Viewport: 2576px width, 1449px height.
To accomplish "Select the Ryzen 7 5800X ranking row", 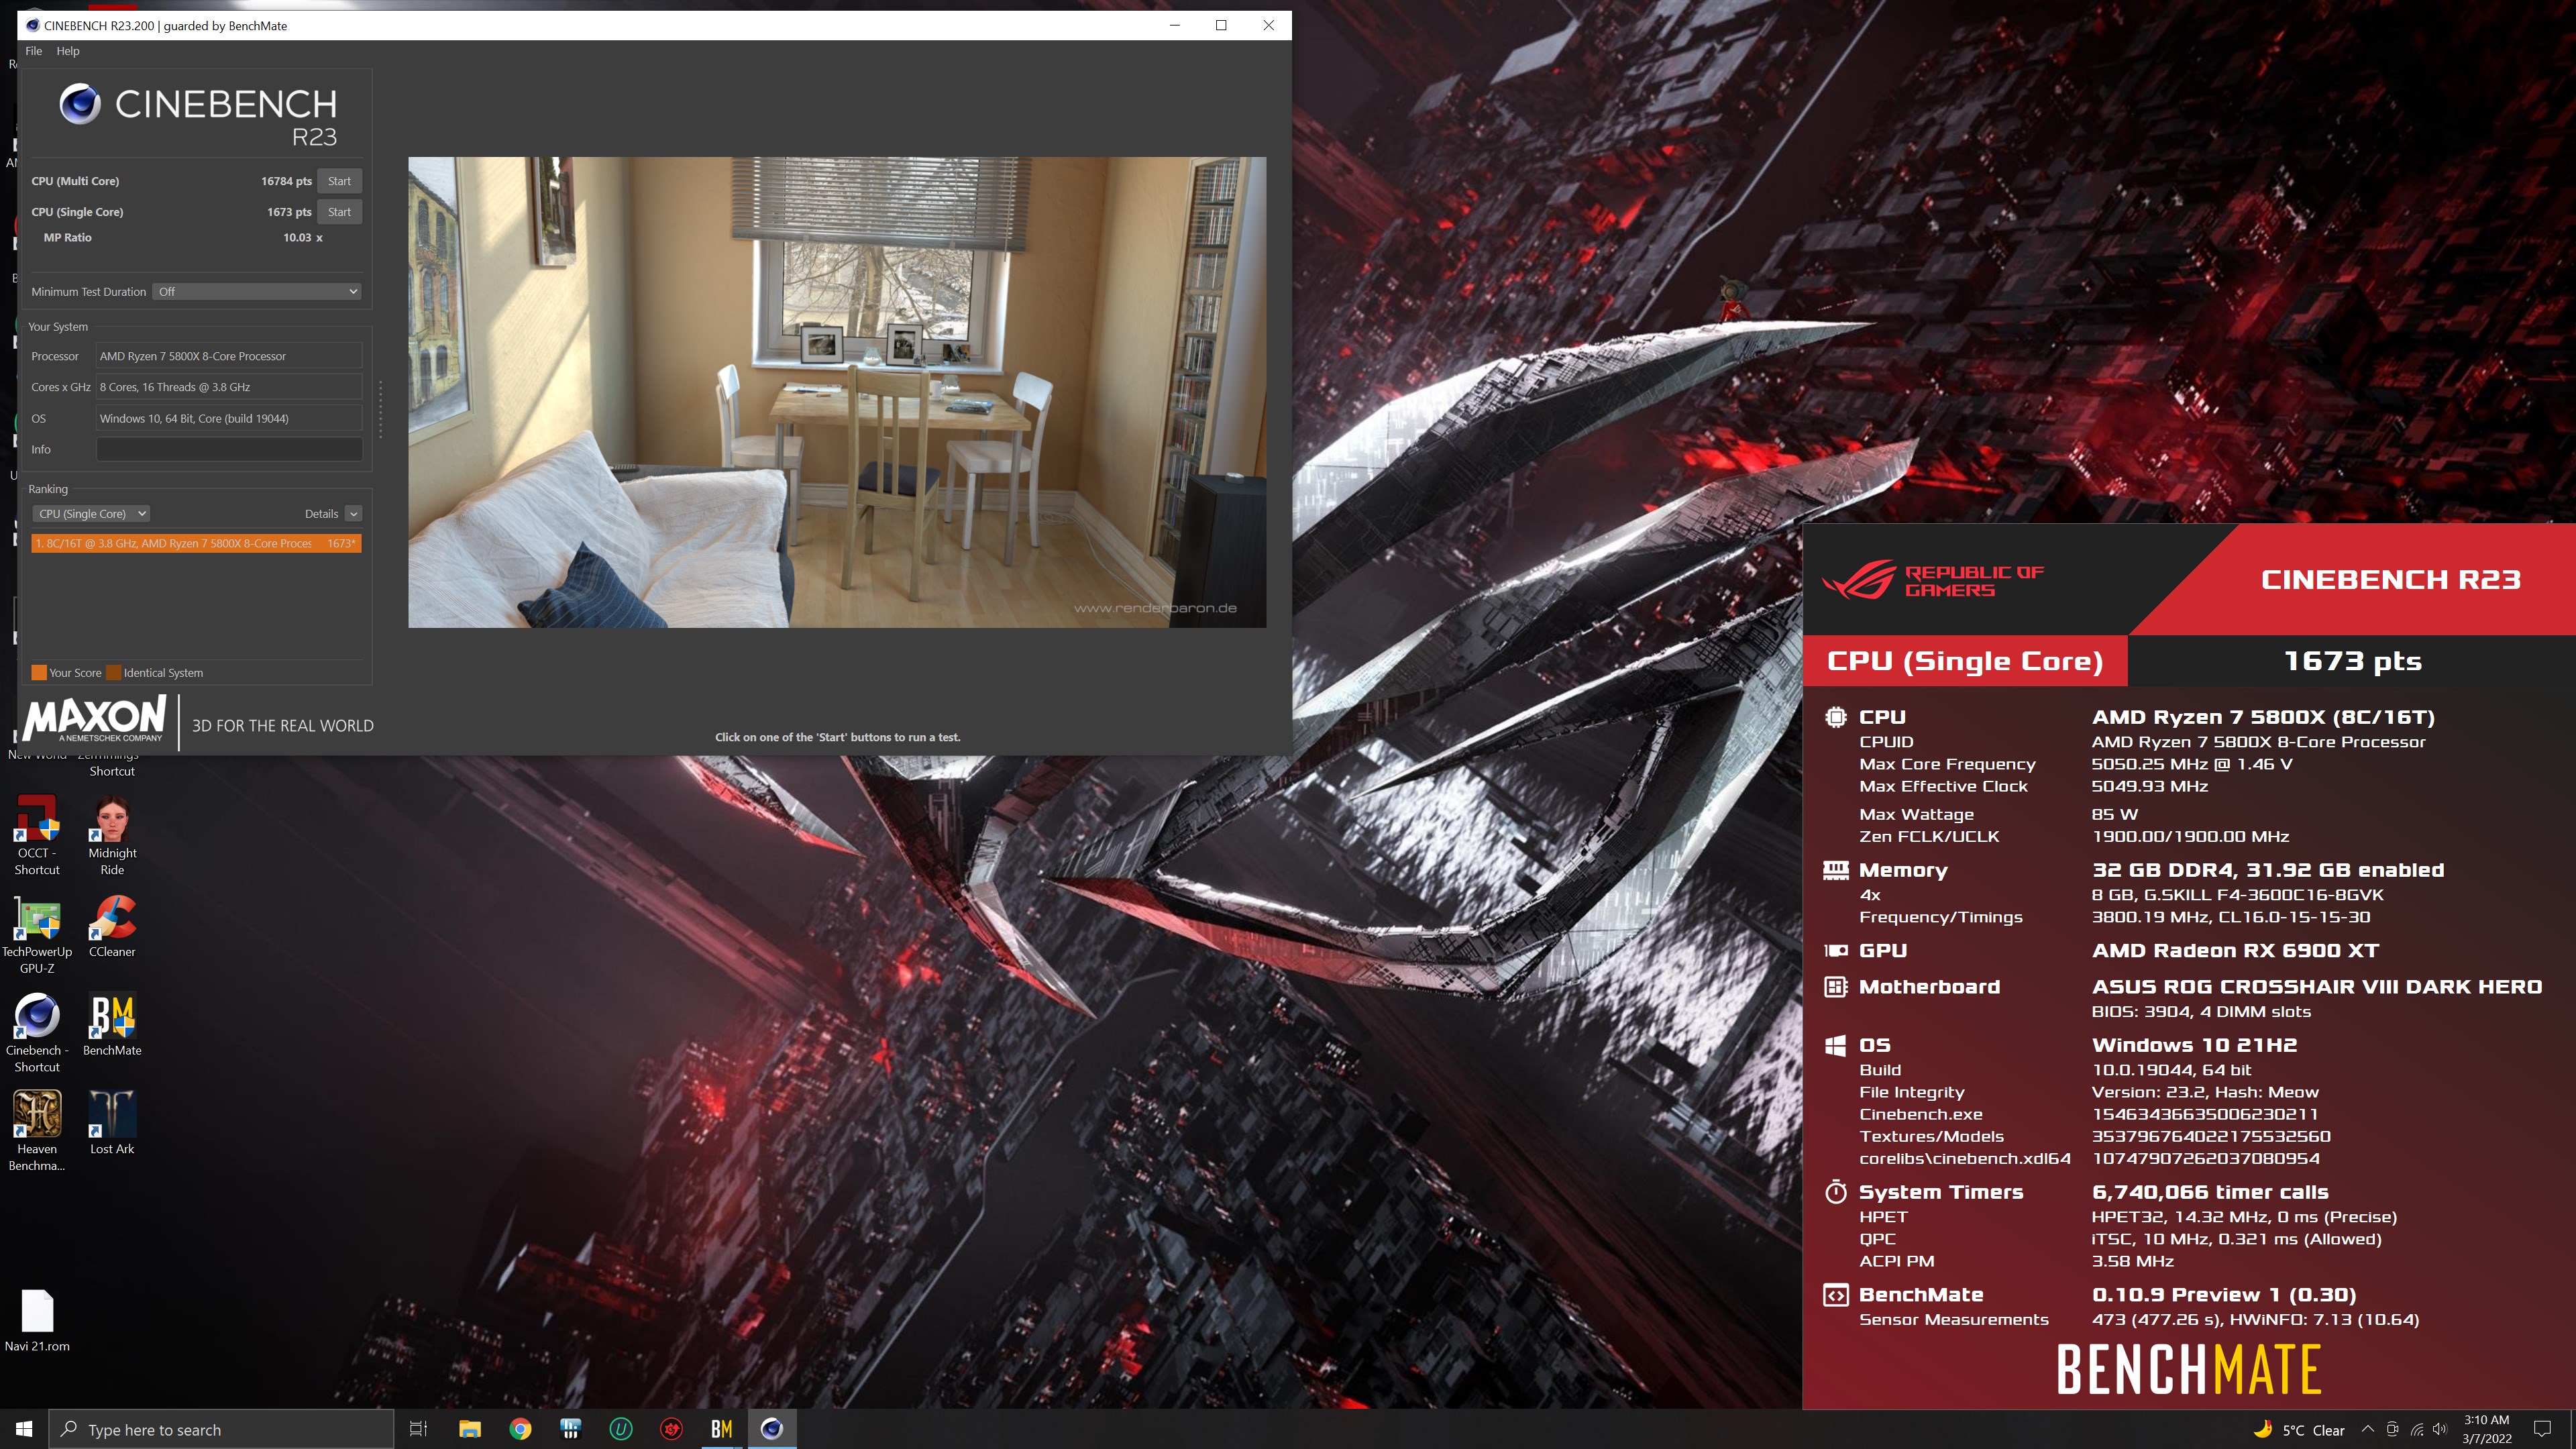I will coord(196,543).
